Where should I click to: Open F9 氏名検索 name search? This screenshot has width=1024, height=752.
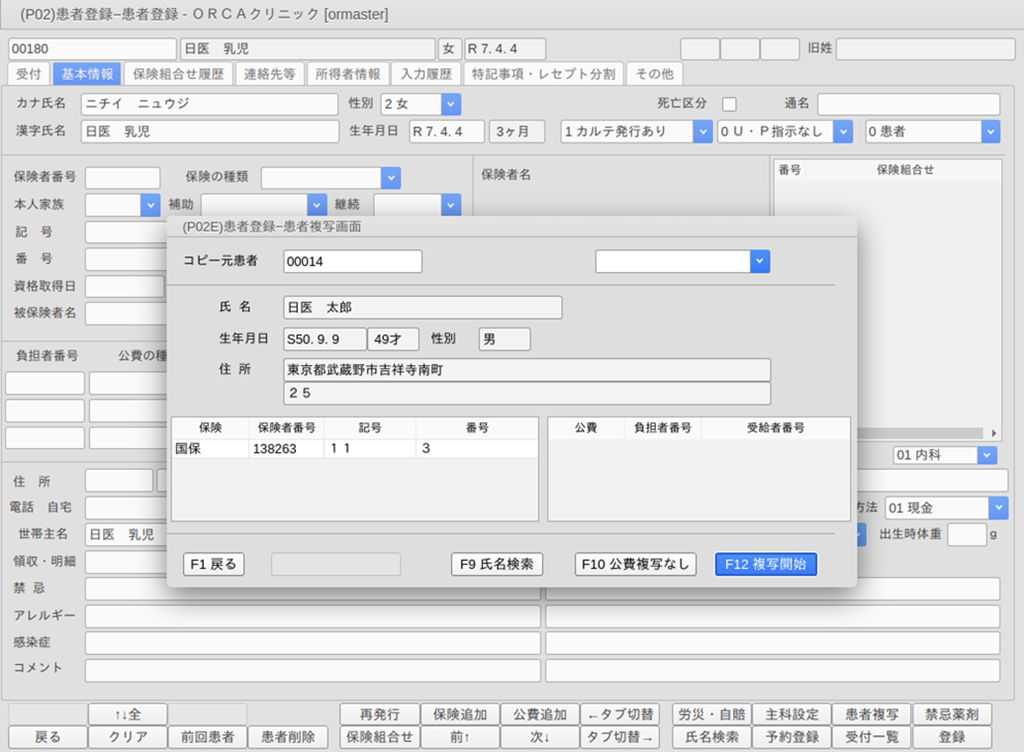pos(496,564)
